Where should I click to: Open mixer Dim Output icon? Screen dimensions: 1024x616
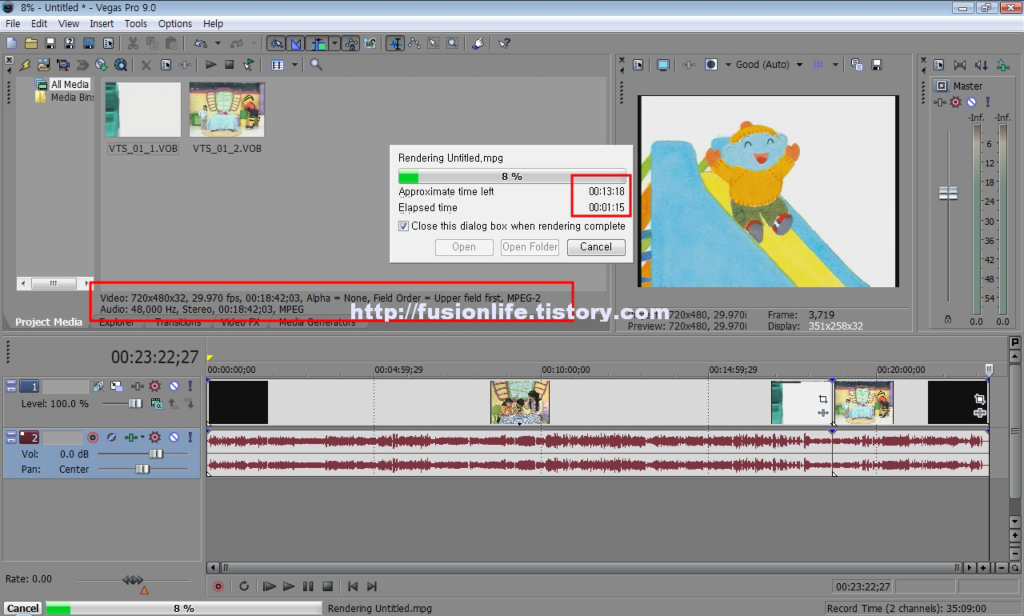point(982,65)
